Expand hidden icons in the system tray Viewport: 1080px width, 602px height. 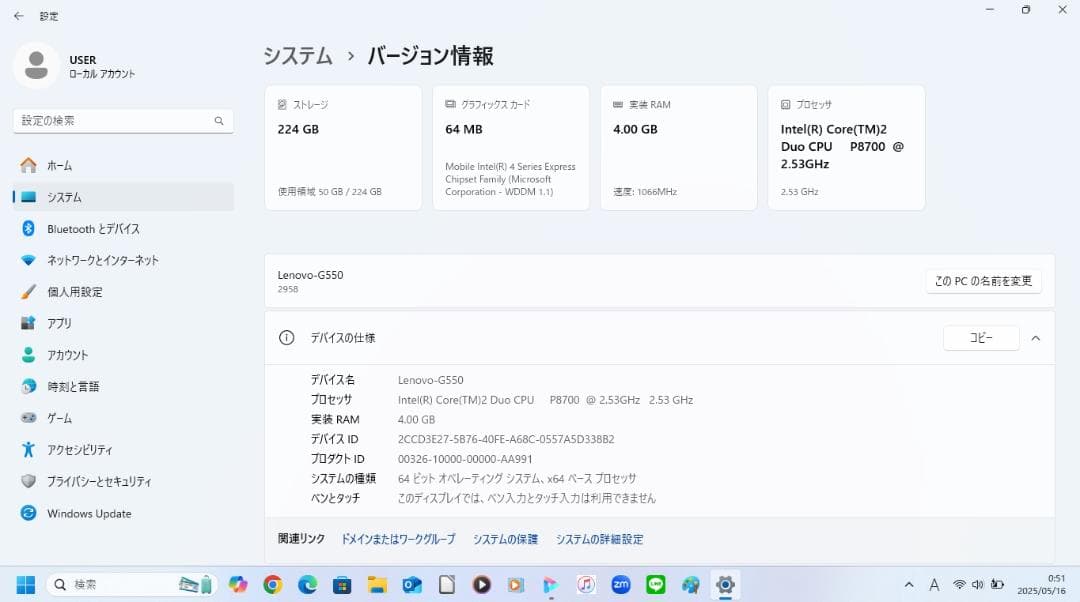coord(908,584)
